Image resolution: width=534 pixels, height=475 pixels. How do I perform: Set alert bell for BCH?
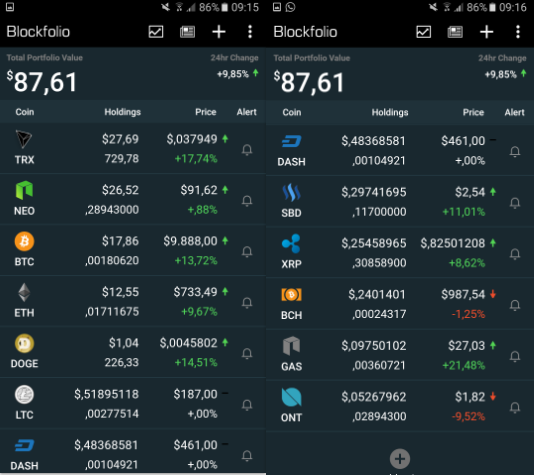pyautogui.click(x=515, y=305)
